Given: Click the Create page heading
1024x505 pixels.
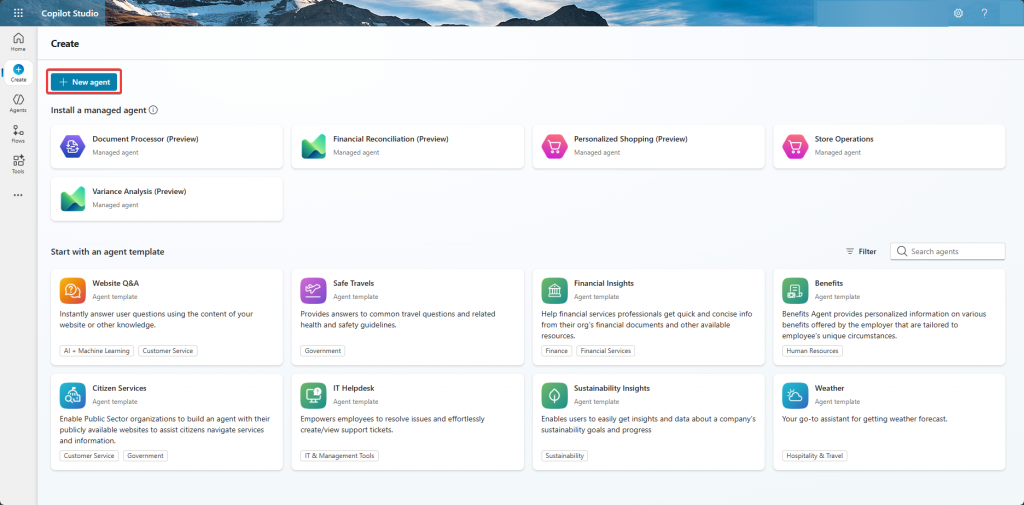Looking at the screenshot, I should (65, 44).
